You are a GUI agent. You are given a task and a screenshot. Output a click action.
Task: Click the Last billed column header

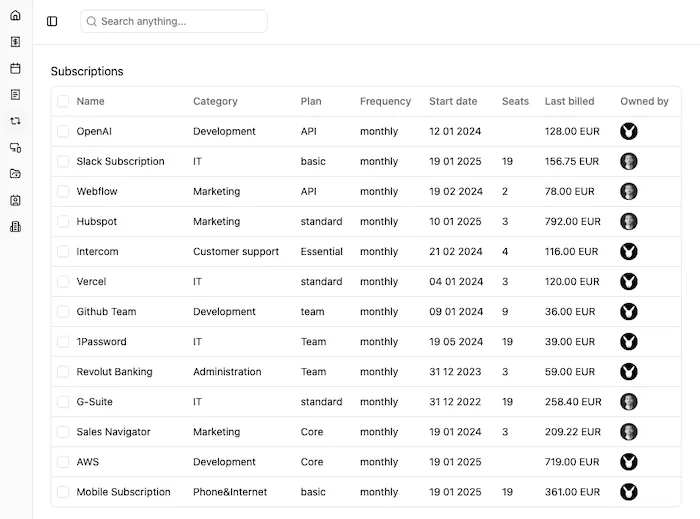tap(569, 101)
